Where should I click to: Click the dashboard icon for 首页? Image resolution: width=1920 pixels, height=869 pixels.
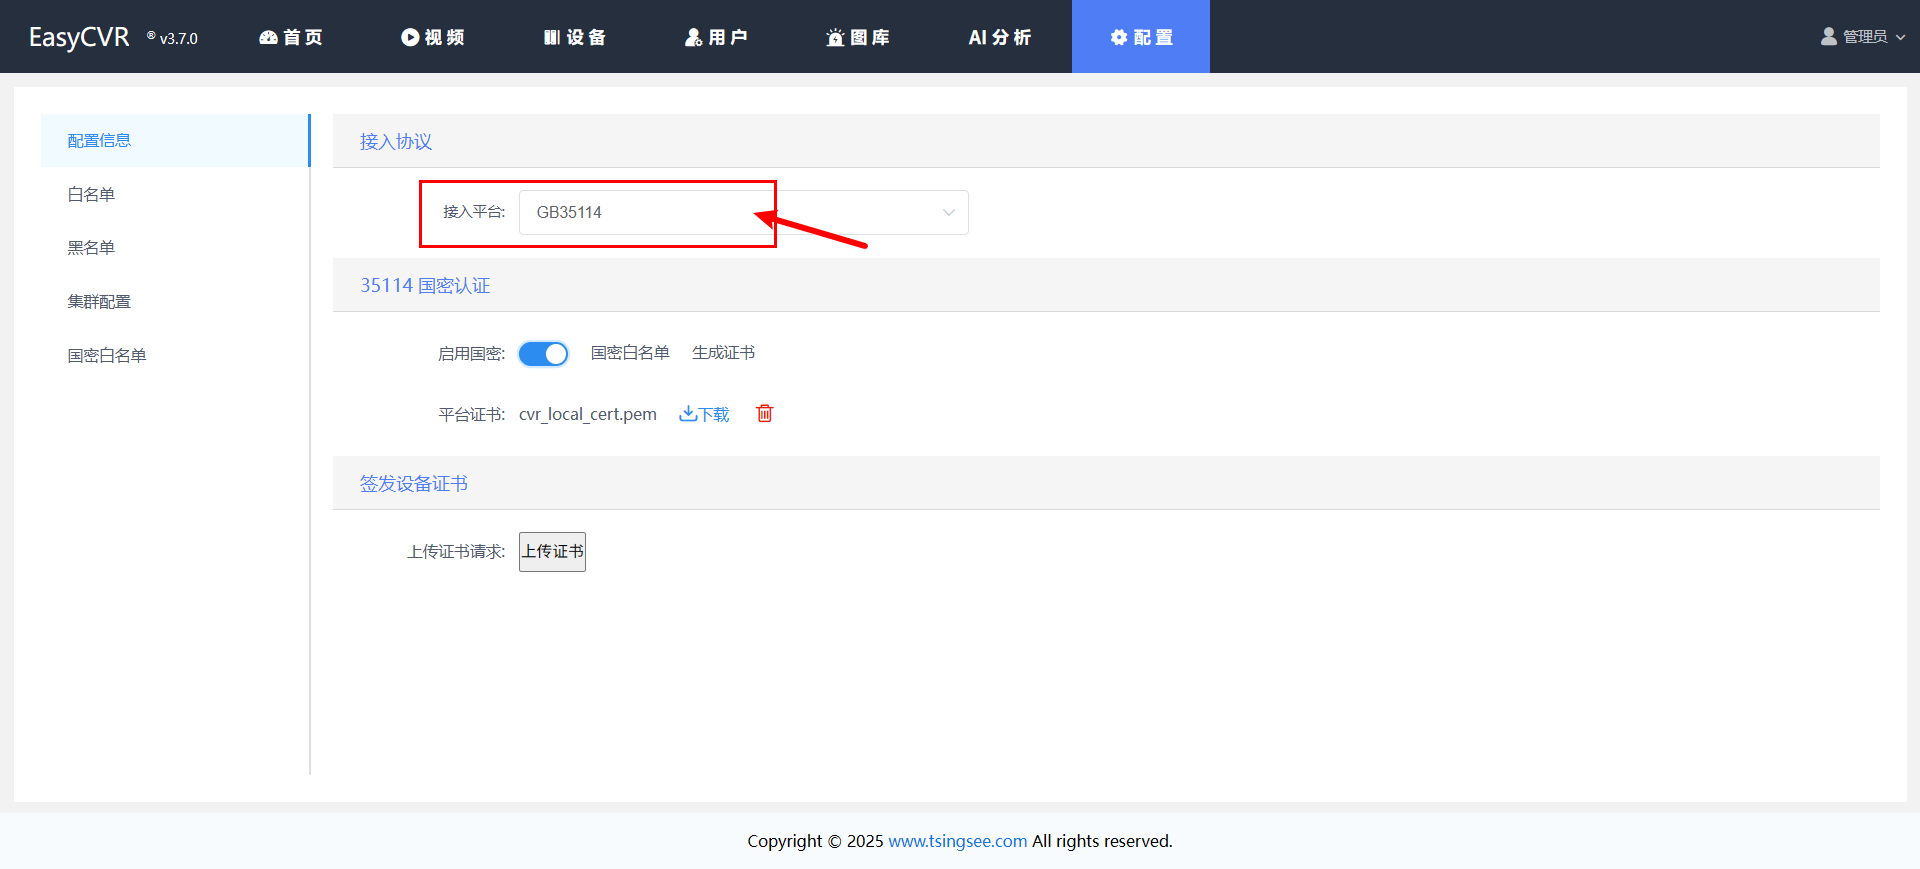pos(268,37)
